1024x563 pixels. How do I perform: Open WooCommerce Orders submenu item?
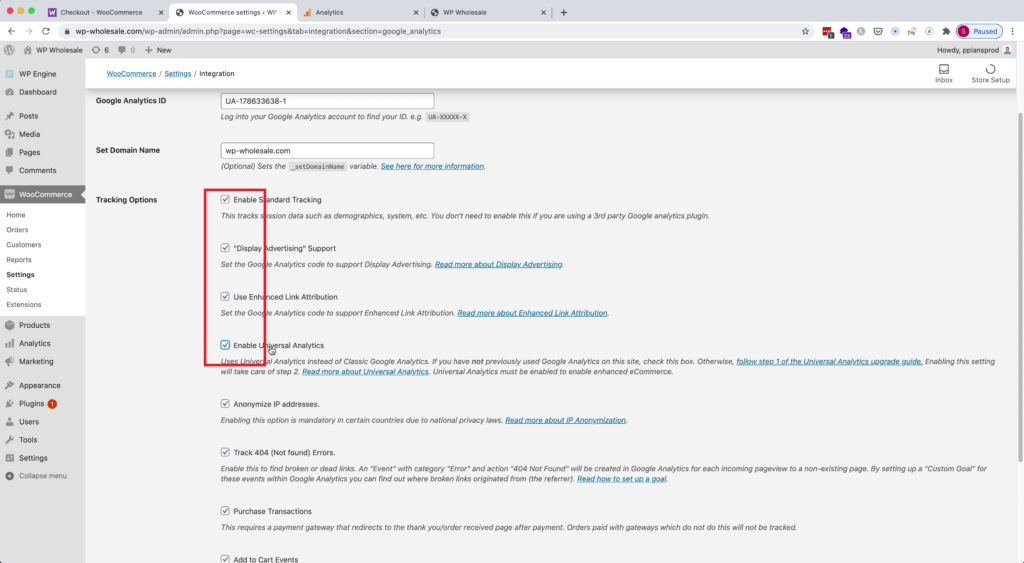tap(18, 230)
